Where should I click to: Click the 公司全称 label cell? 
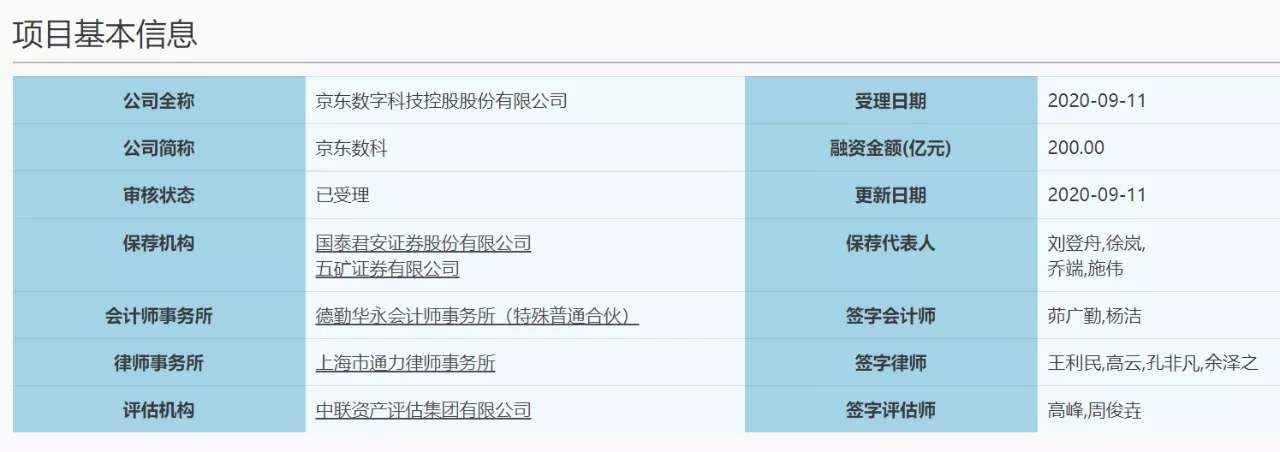pos(159,100)
